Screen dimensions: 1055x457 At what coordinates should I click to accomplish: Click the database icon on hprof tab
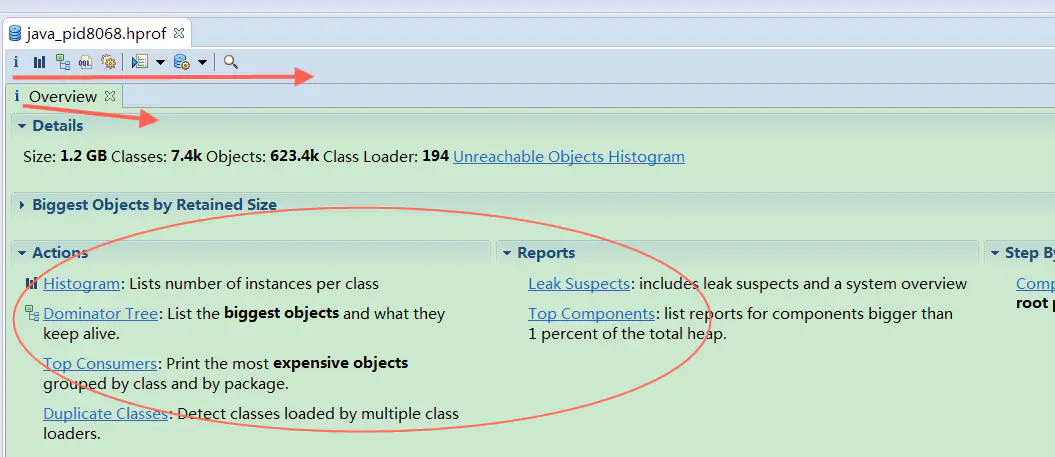tap(15, 32)
